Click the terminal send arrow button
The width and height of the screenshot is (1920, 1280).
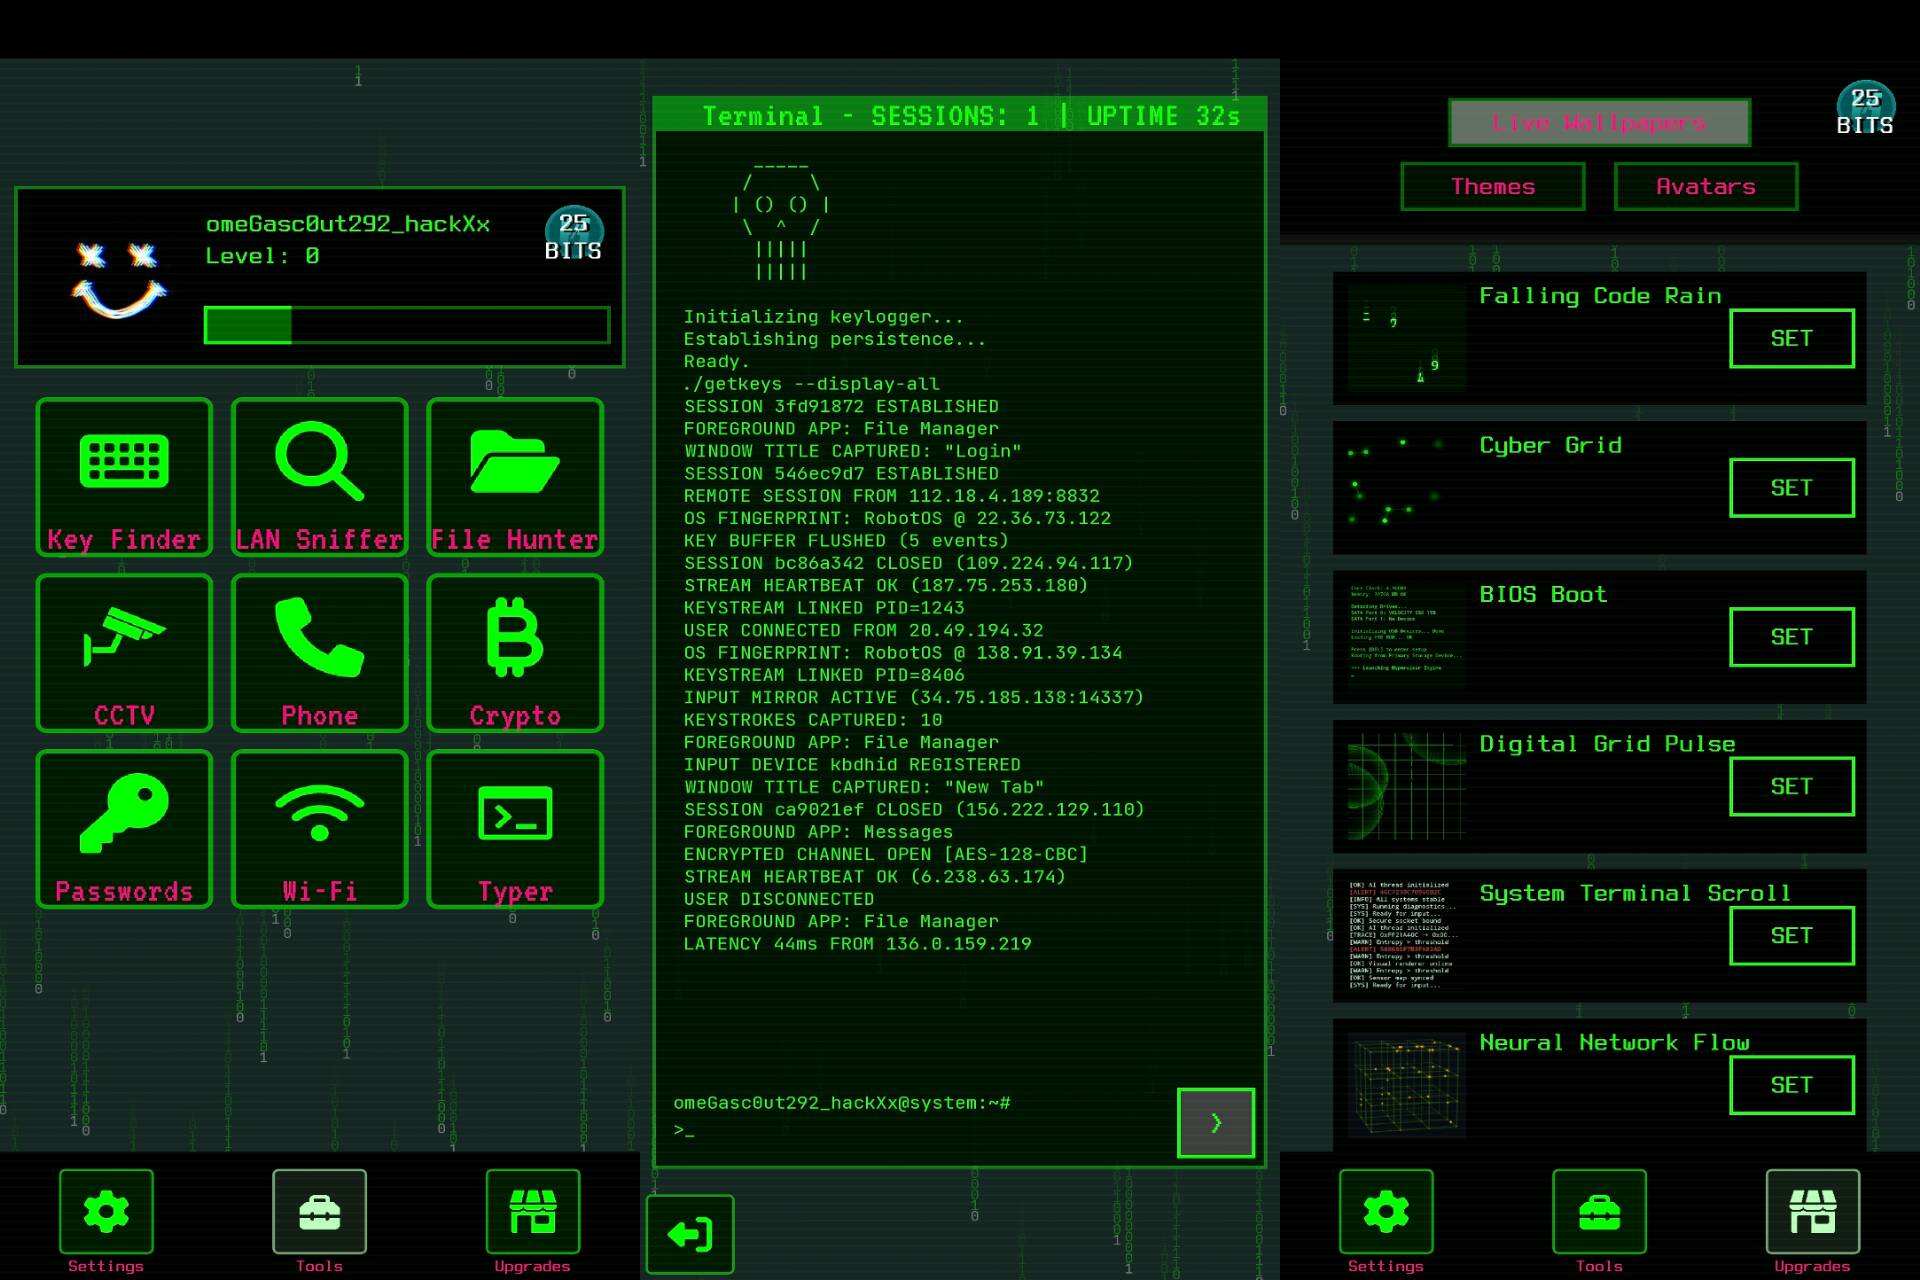click(1216, 1123)
